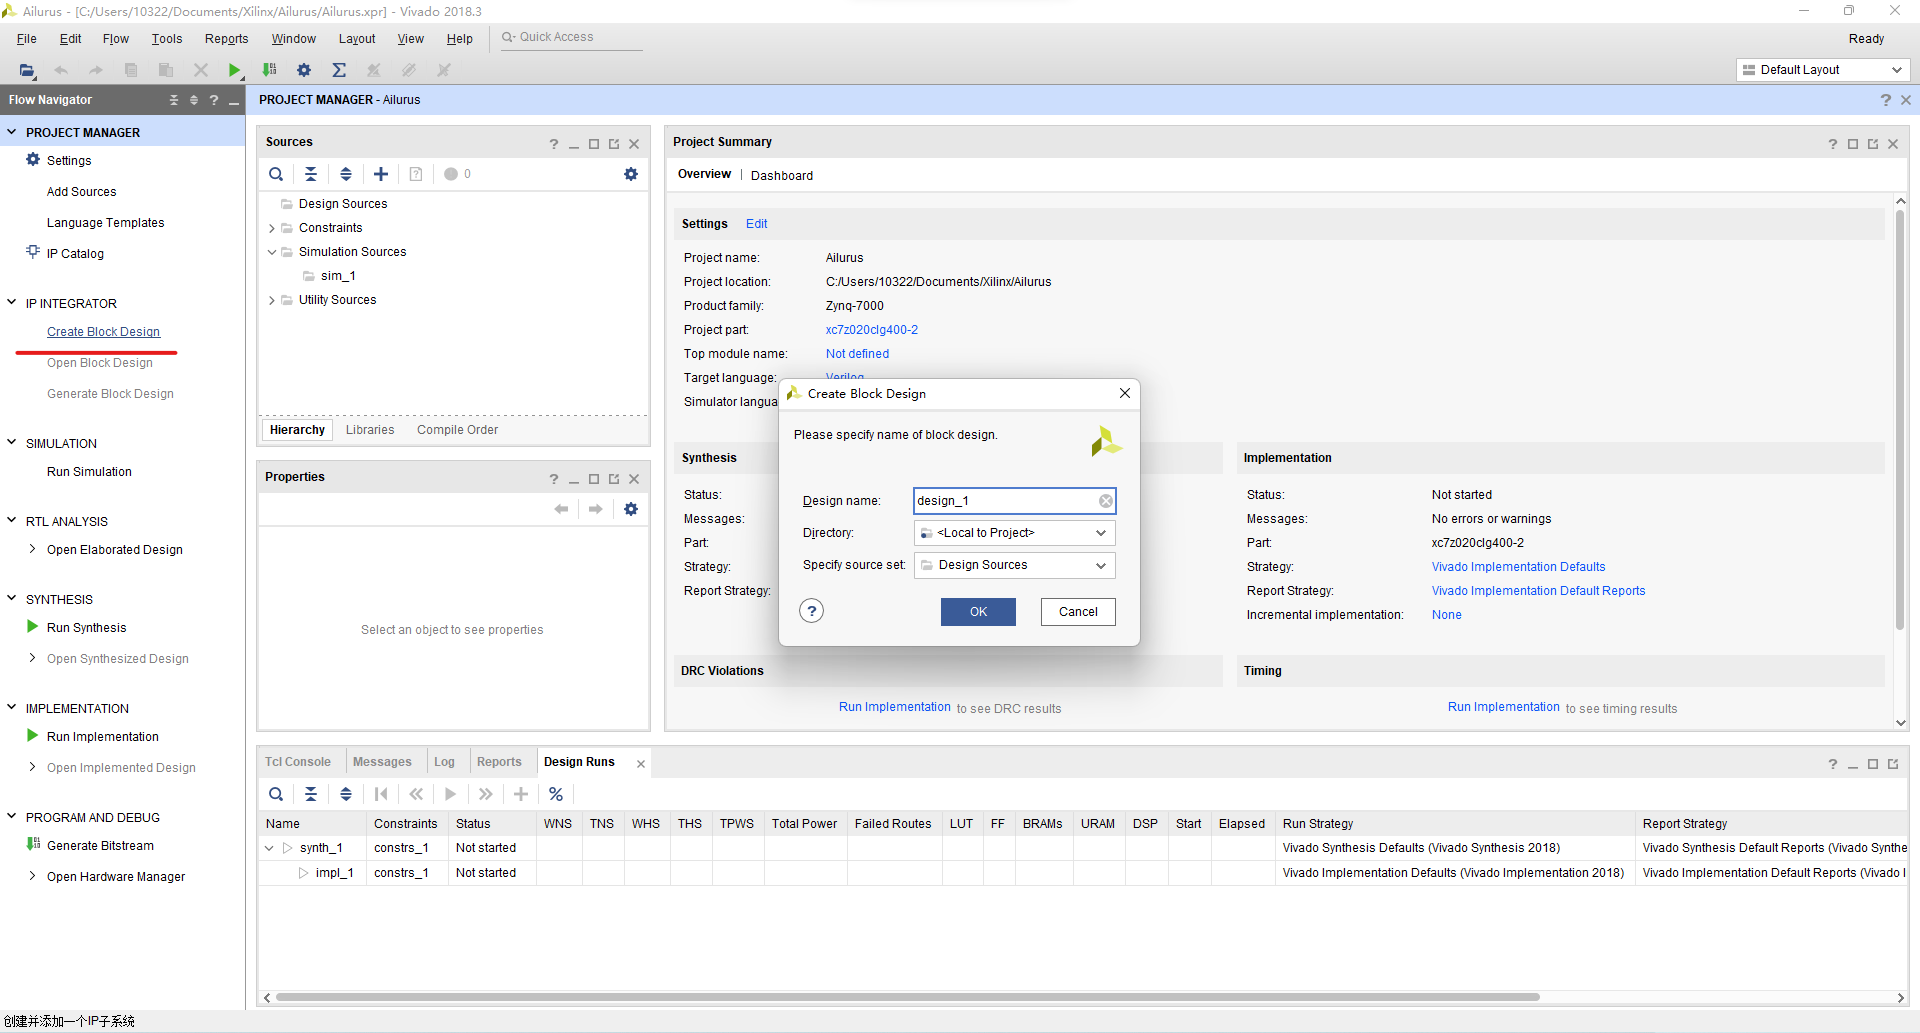Open the Specify source set dropdown
The height and width of the screenshot is (1033, 1920).
(1015, 565)
